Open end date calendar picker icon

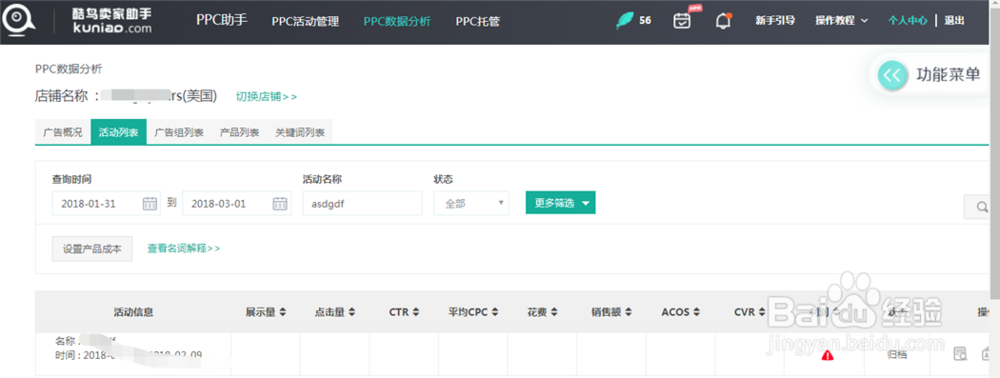point(279,203)
